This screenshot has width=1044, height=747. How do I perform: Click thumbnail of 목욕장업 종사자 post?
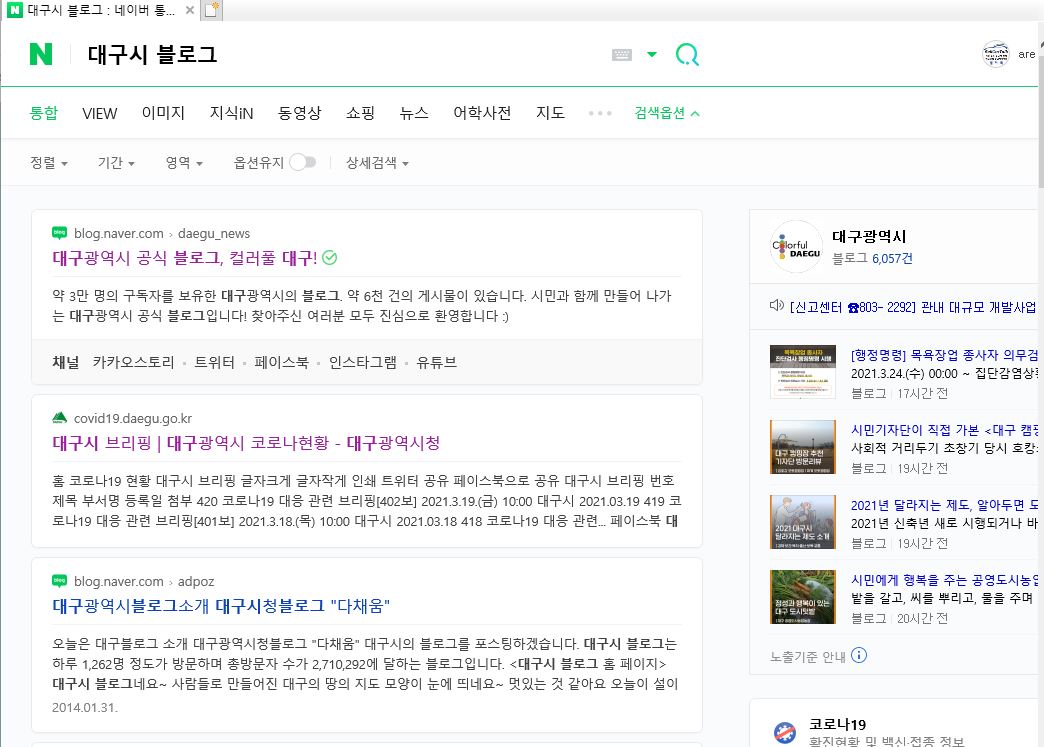(802, 372)
